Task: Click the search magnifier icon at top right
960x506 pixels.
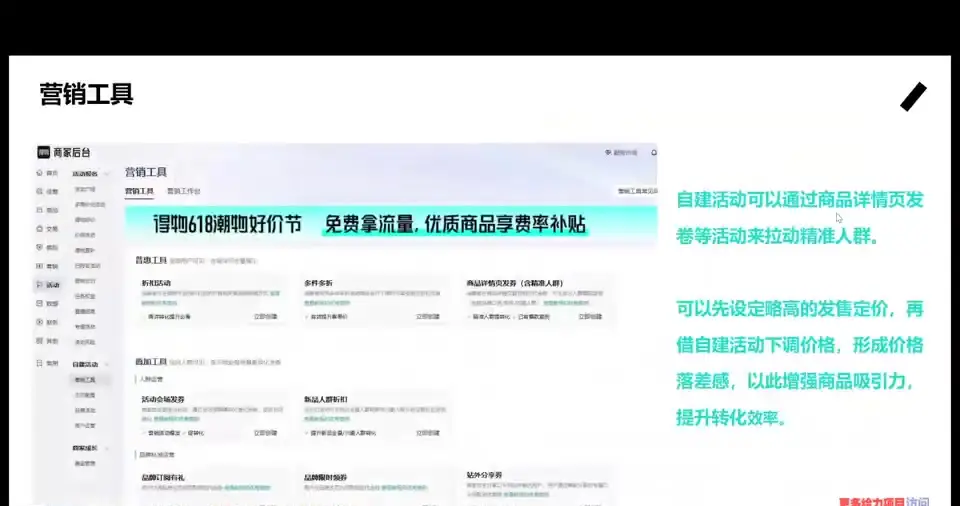Action: [654, 153]
